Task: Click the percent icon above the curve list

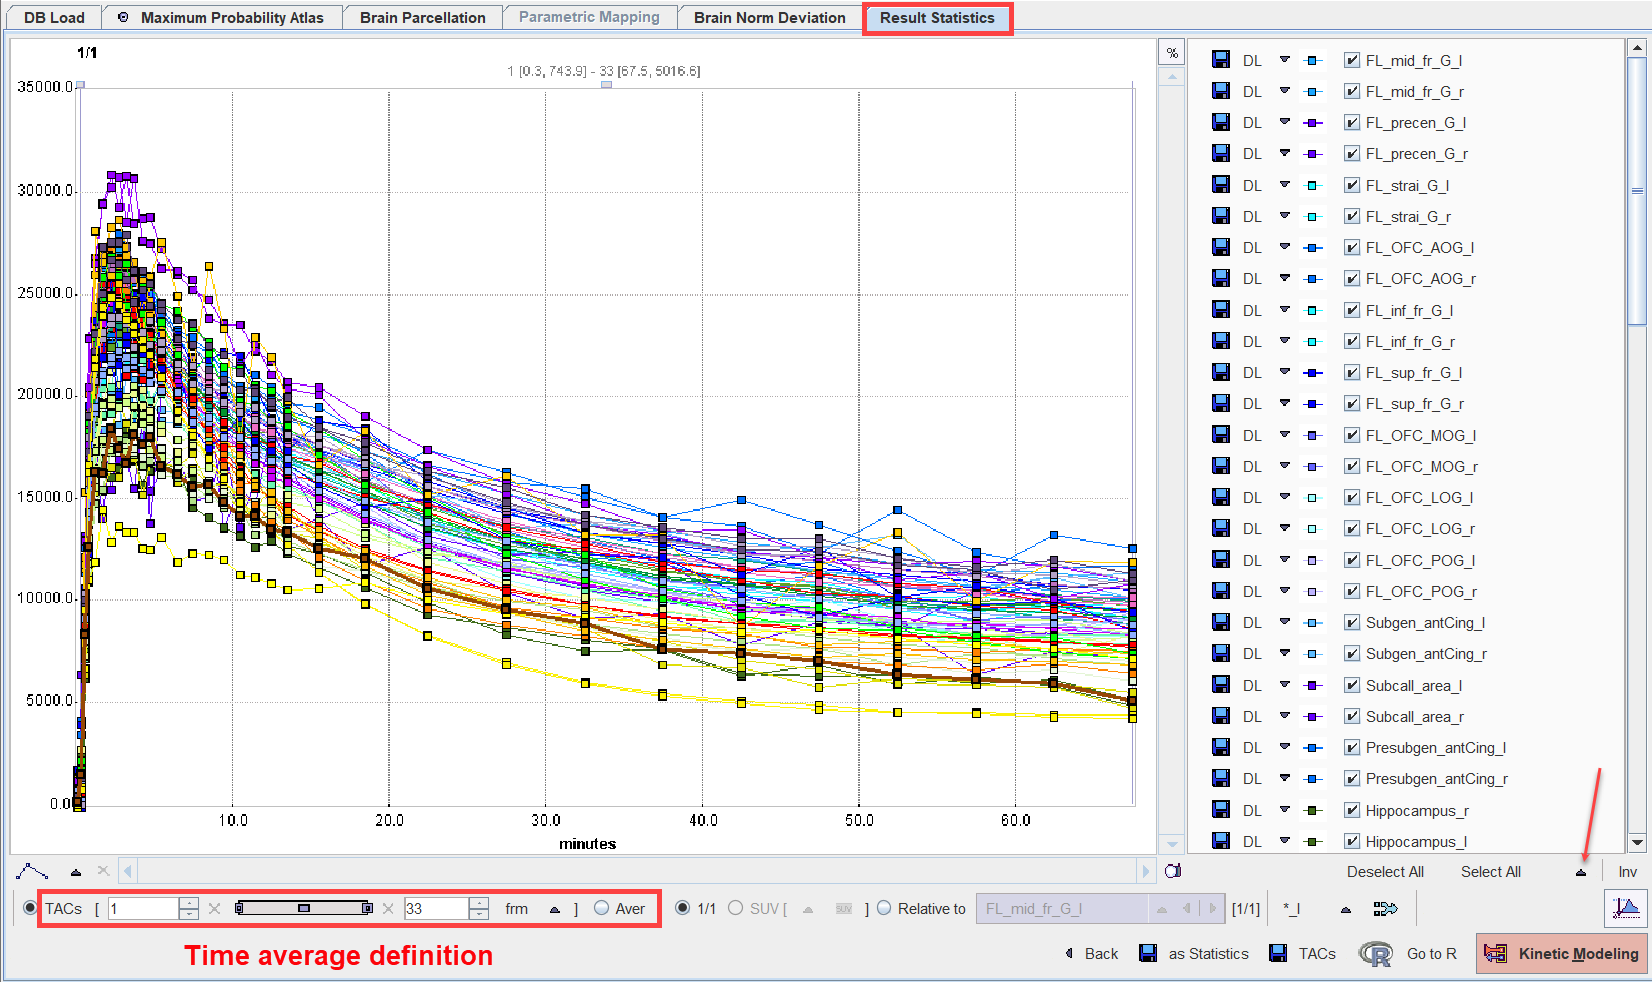Action: coord(1172,52)
